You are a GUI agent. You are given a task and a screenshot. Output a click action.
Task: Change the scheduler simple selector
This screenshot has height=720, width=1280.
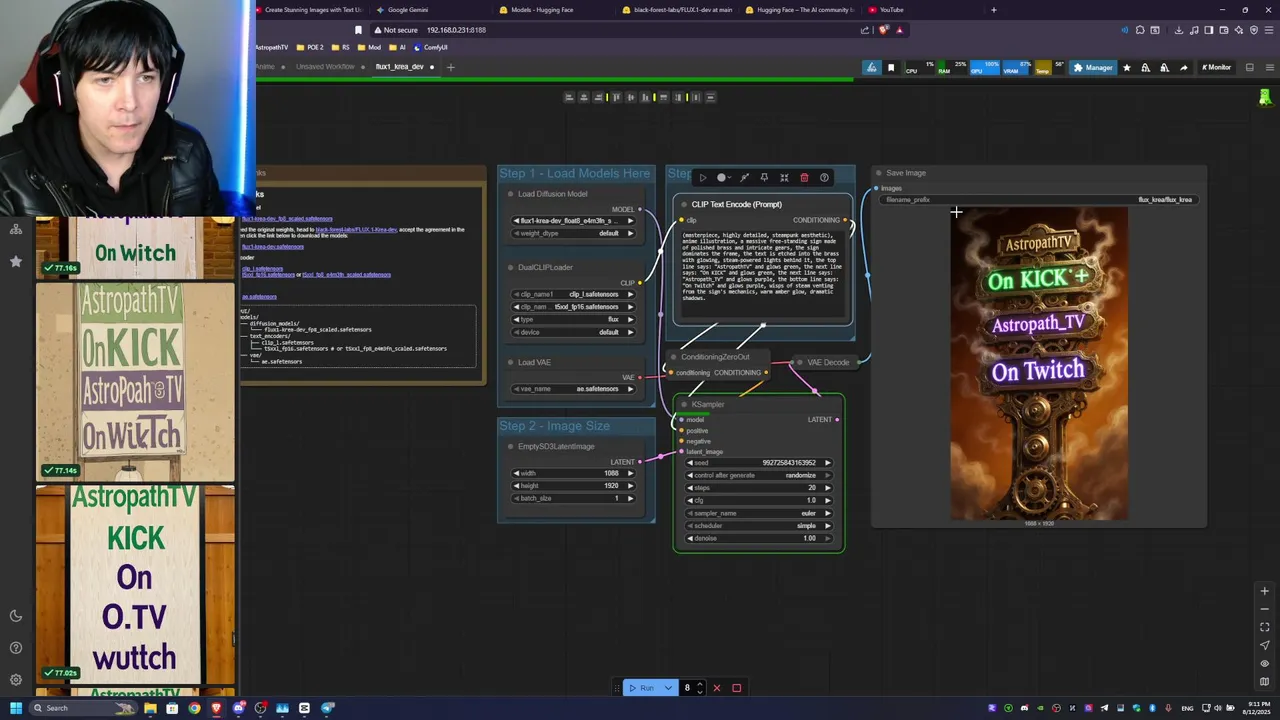point(759,526)
